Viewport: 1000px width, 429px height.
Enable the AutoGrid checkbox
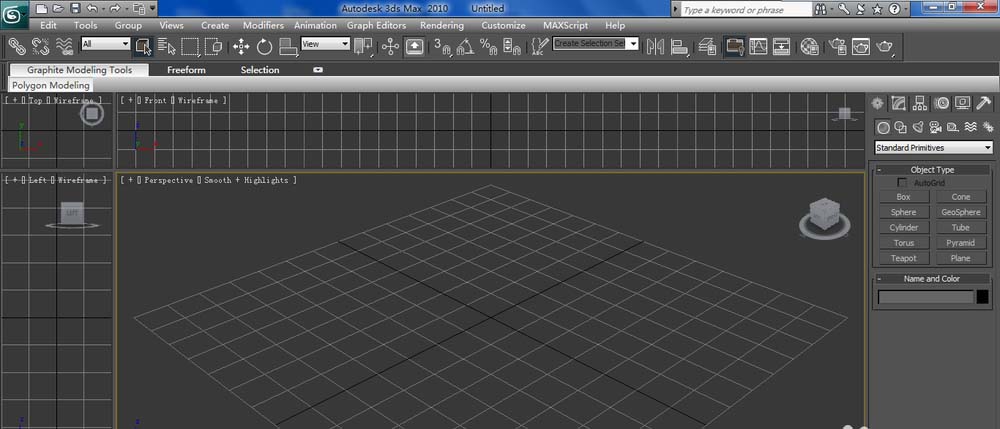pos(902,183)
